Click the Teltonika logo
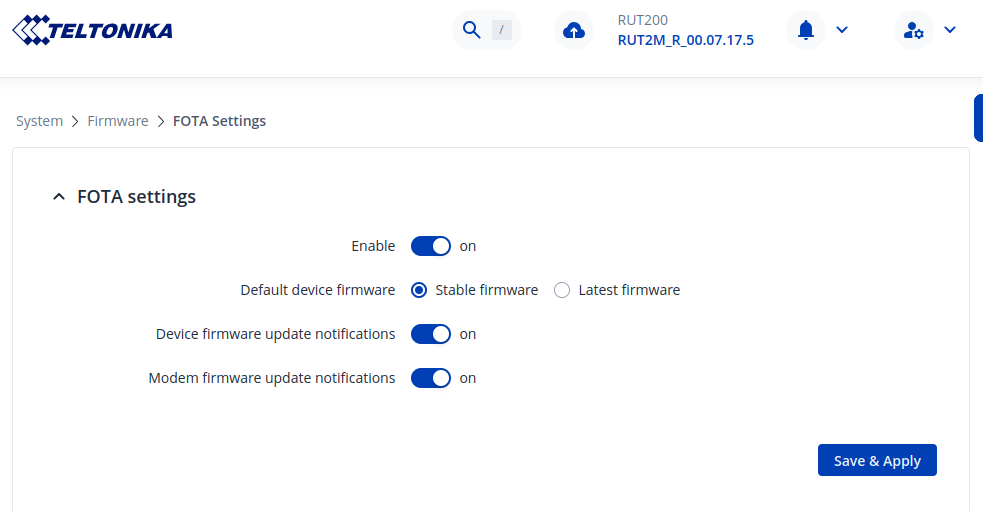 pos(92,30)
